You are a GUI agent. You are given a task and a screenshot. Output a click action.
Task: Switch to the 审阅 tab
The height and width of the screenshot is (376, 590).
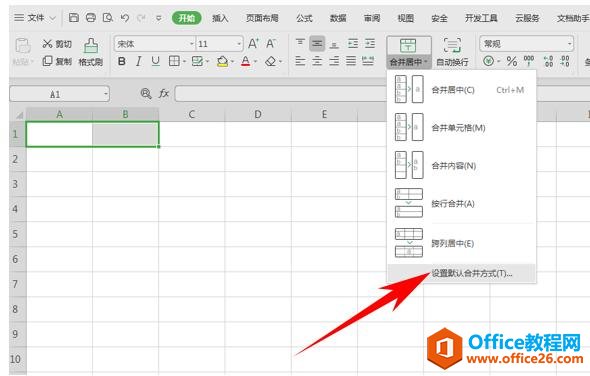372,18
